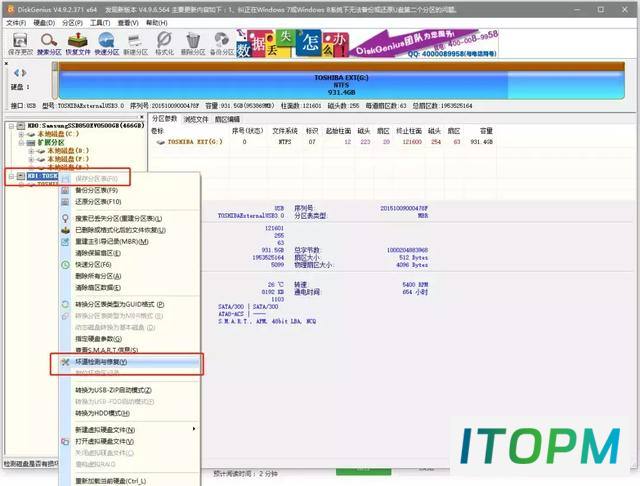Collapse the HD0 Samsung SSD tree node
This screenshot has width=640, height=486.
(12, 126)
